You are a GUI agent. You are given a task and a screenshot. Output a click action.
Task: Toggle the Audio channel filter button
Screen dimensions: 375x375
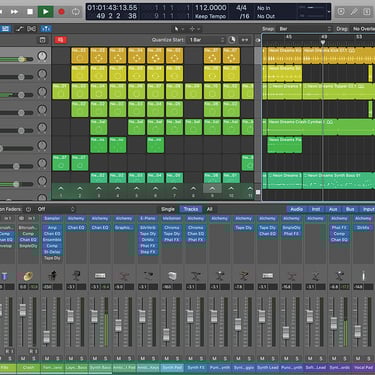point(296,209)
